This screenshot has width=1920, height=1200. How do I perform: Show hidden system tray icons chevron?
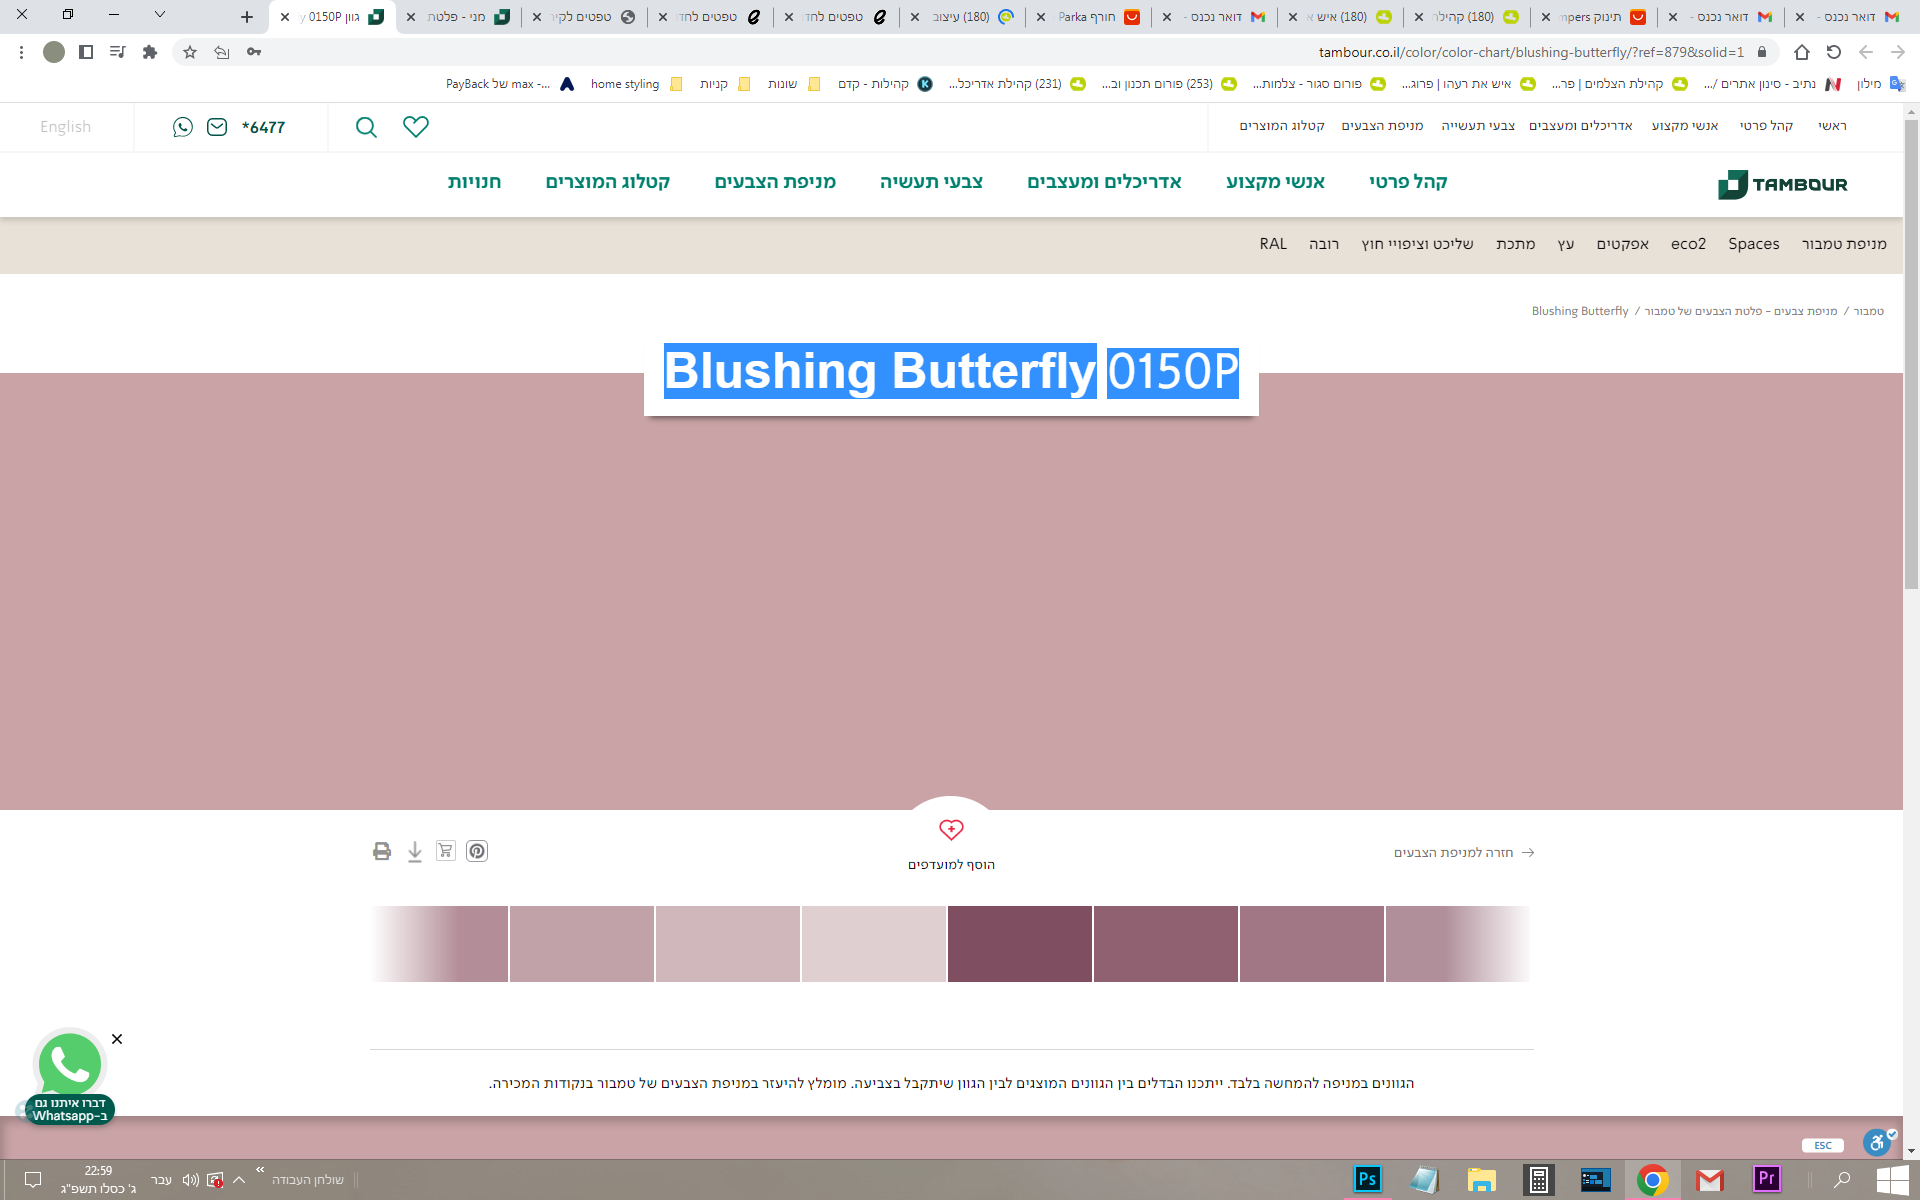pyautogui.click(x=239, y=1180)
